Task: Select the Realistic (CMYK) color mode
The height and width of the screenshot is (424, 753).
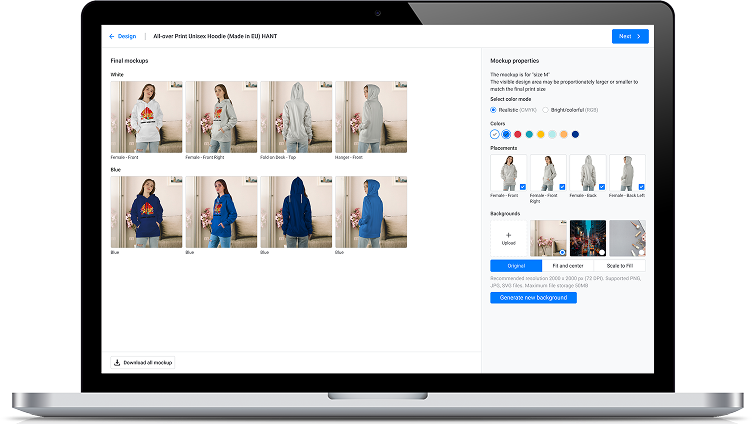Action: (493, 110)
